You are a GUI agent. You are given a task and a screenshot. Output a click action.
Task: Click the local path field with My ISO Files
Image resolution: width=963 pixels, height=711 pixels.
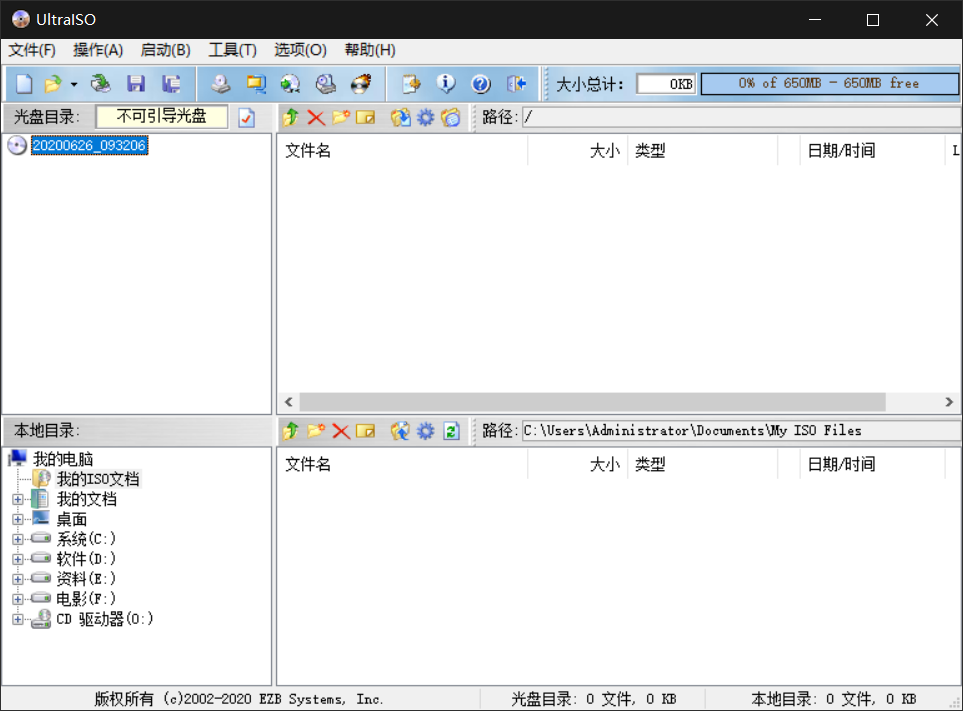click(741, 431)
